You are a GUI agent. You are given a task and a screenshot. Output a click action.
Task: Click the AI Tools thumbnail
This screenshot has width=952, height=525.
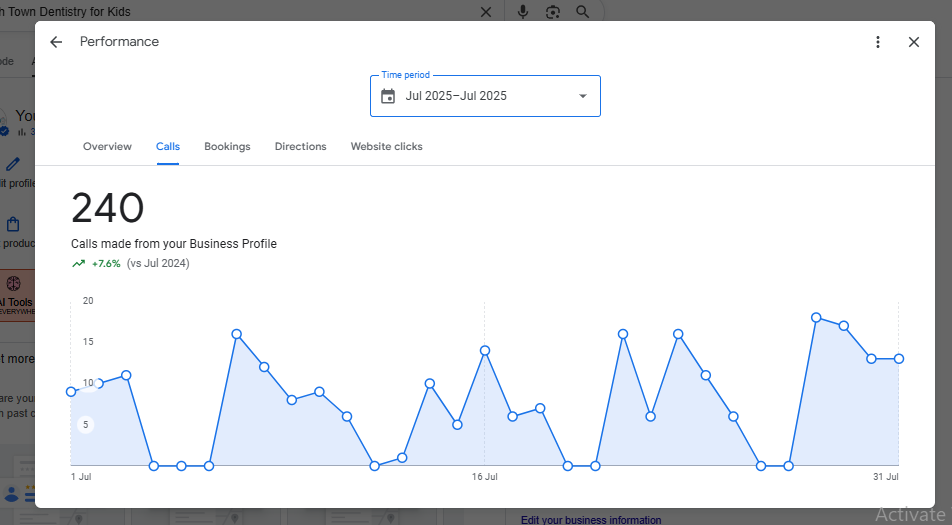pyautogui.click(x=17, y=297)
